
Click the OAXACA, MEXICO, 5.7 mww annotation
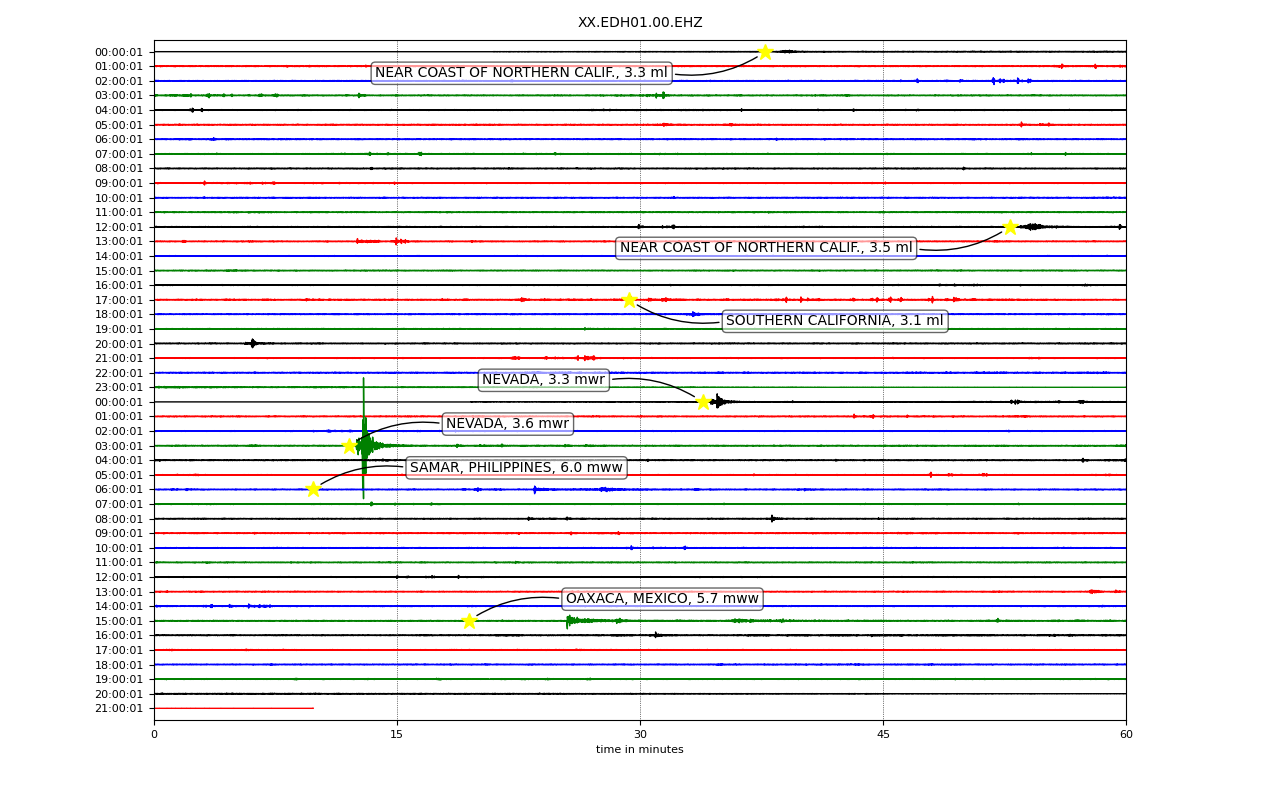pos(662,599)
